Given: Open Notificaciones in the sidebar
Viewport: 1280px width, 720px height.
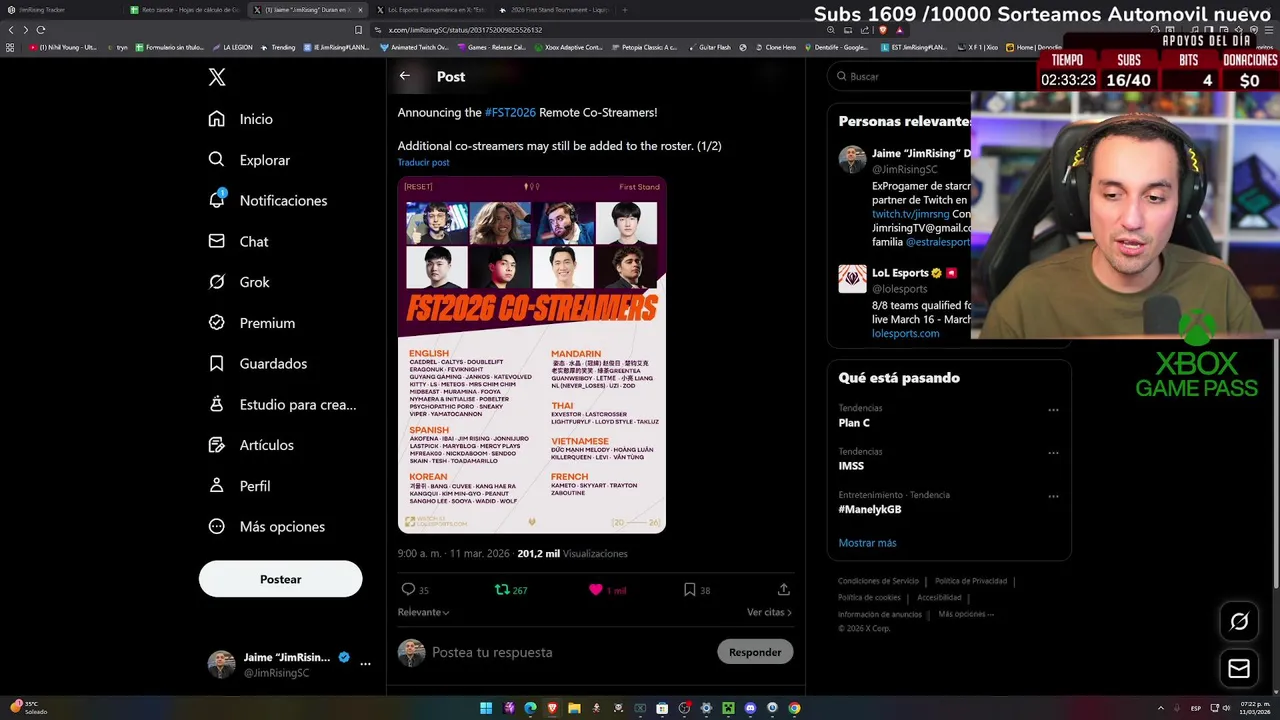Looking at the screenshot, I should point(267,200).
